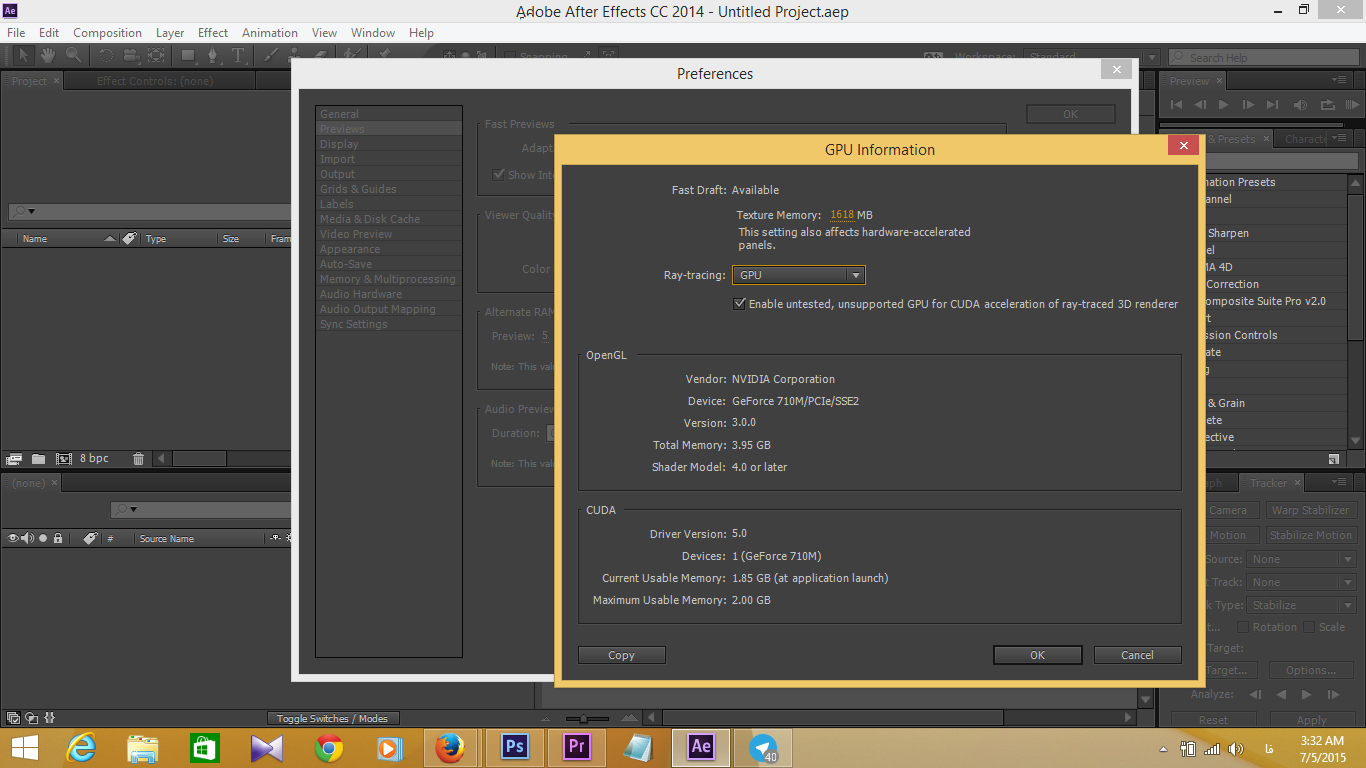
Task: Select the Pan Behind anchor point tool
Action: (x=157, y=56)
